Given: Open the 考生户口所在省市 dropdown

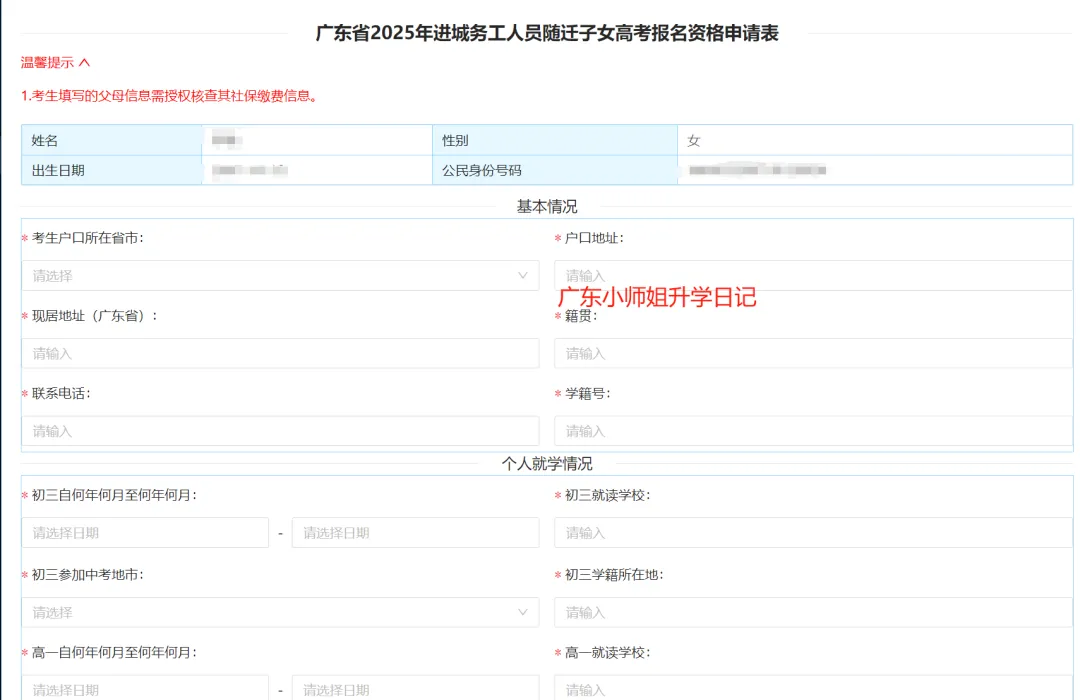Looking at the screenshot, I should 280,276.
